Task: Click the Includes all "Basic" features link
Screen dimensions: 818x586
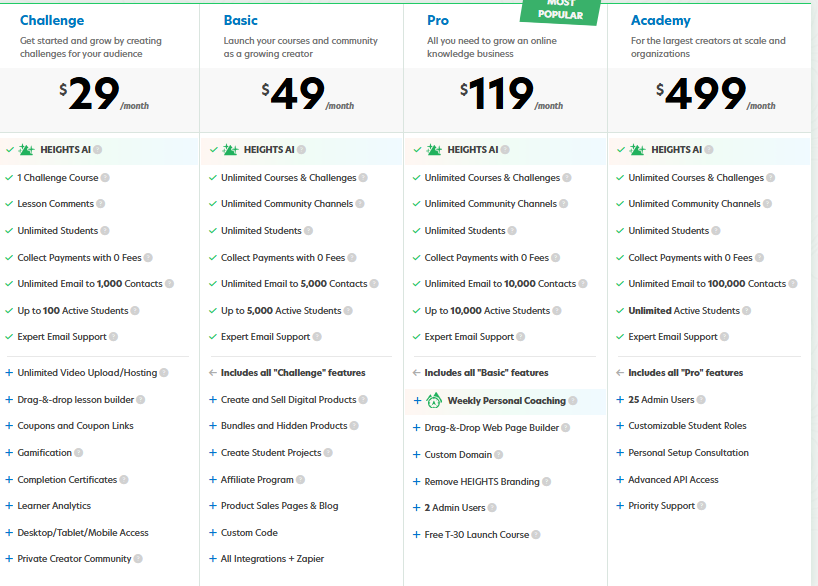Action: pos(486,373)
